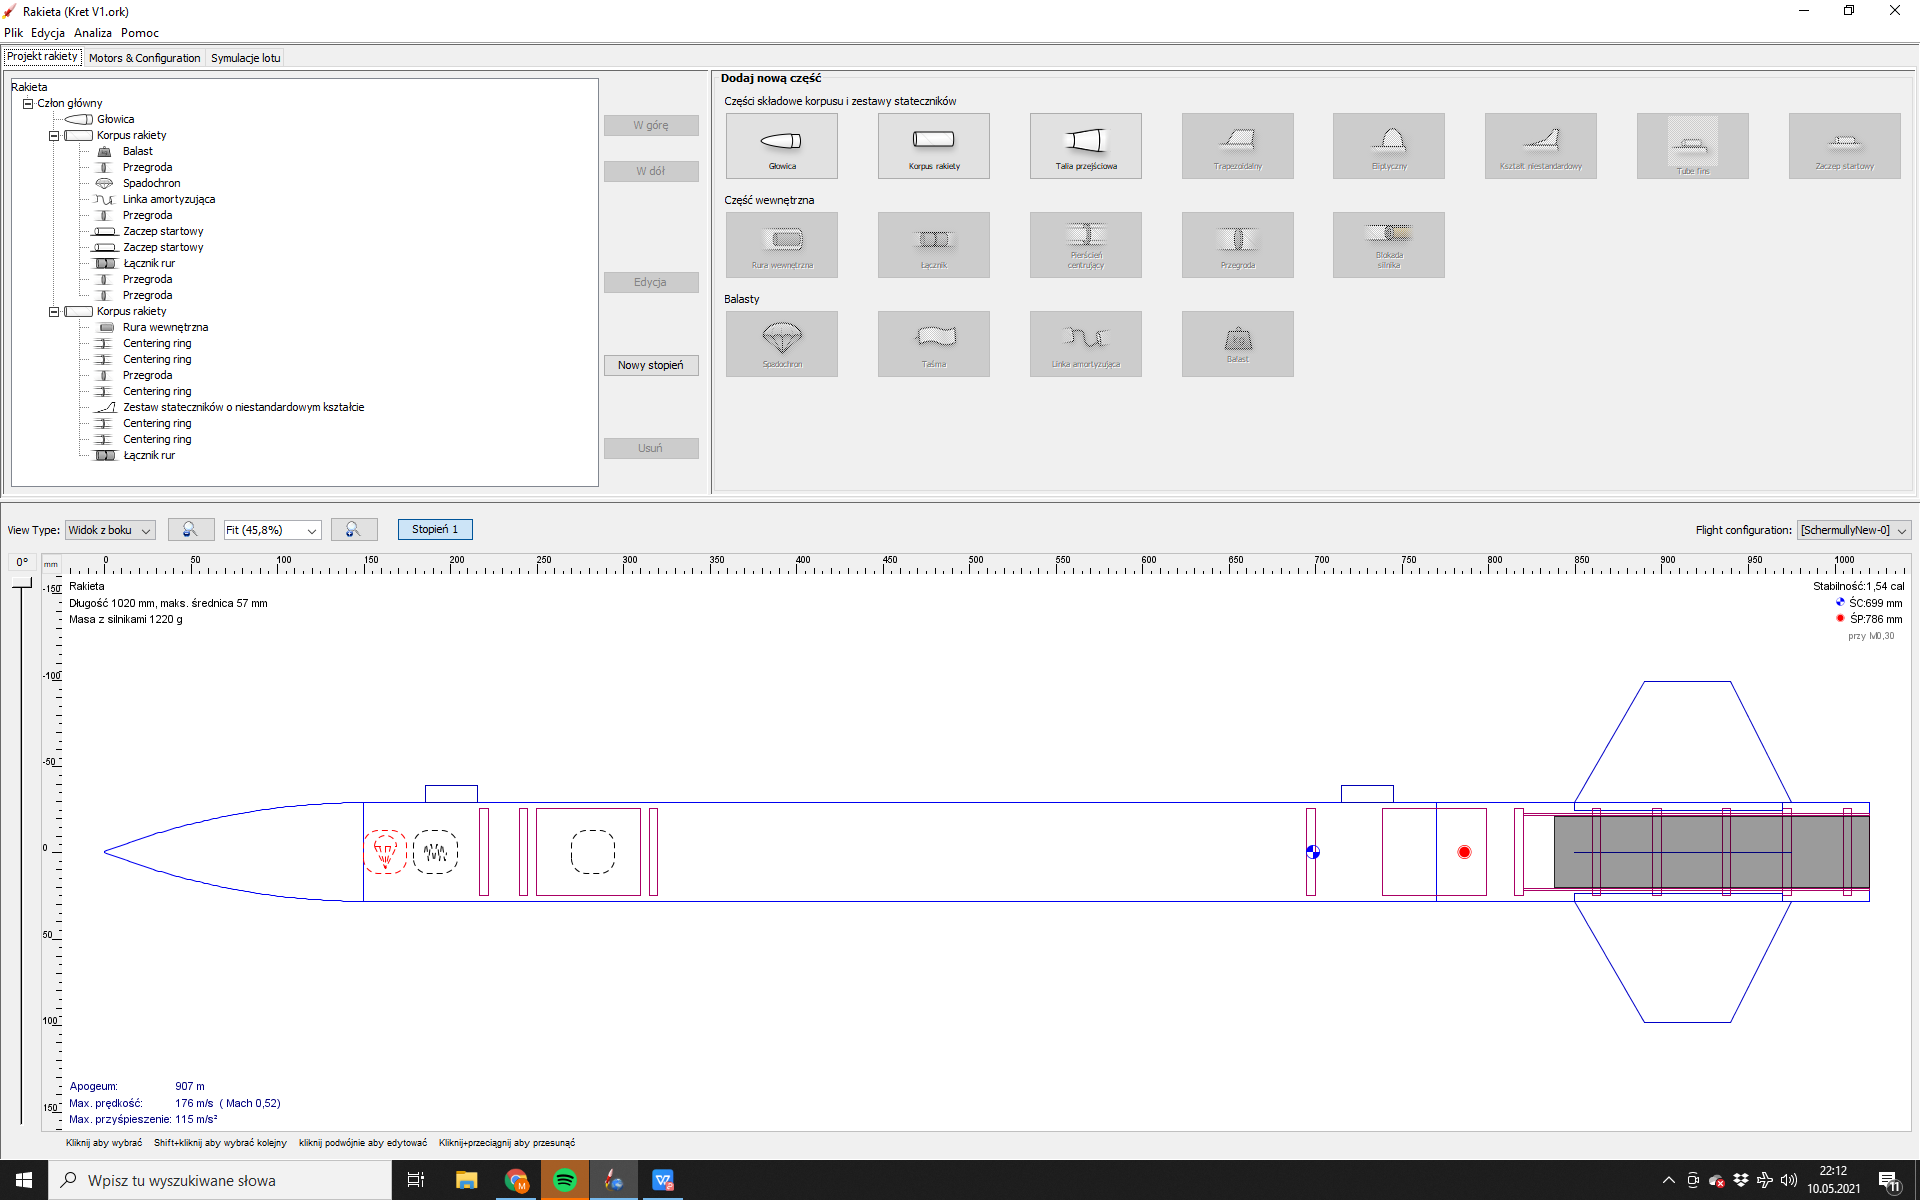
Task: Select the Projekt rakiety tab
Action: [42, 57]
